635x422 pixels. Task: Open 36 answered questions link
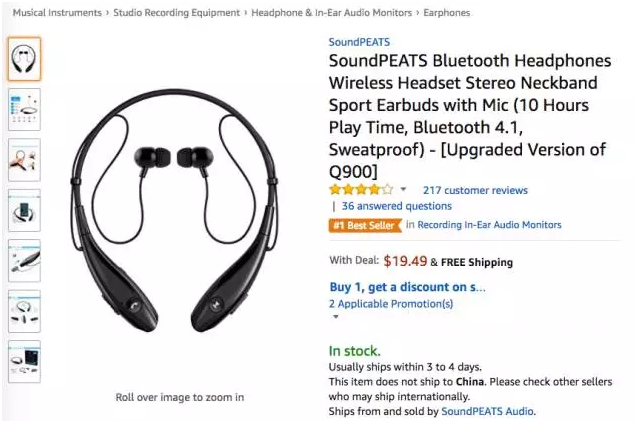click(x=396, y=206)
